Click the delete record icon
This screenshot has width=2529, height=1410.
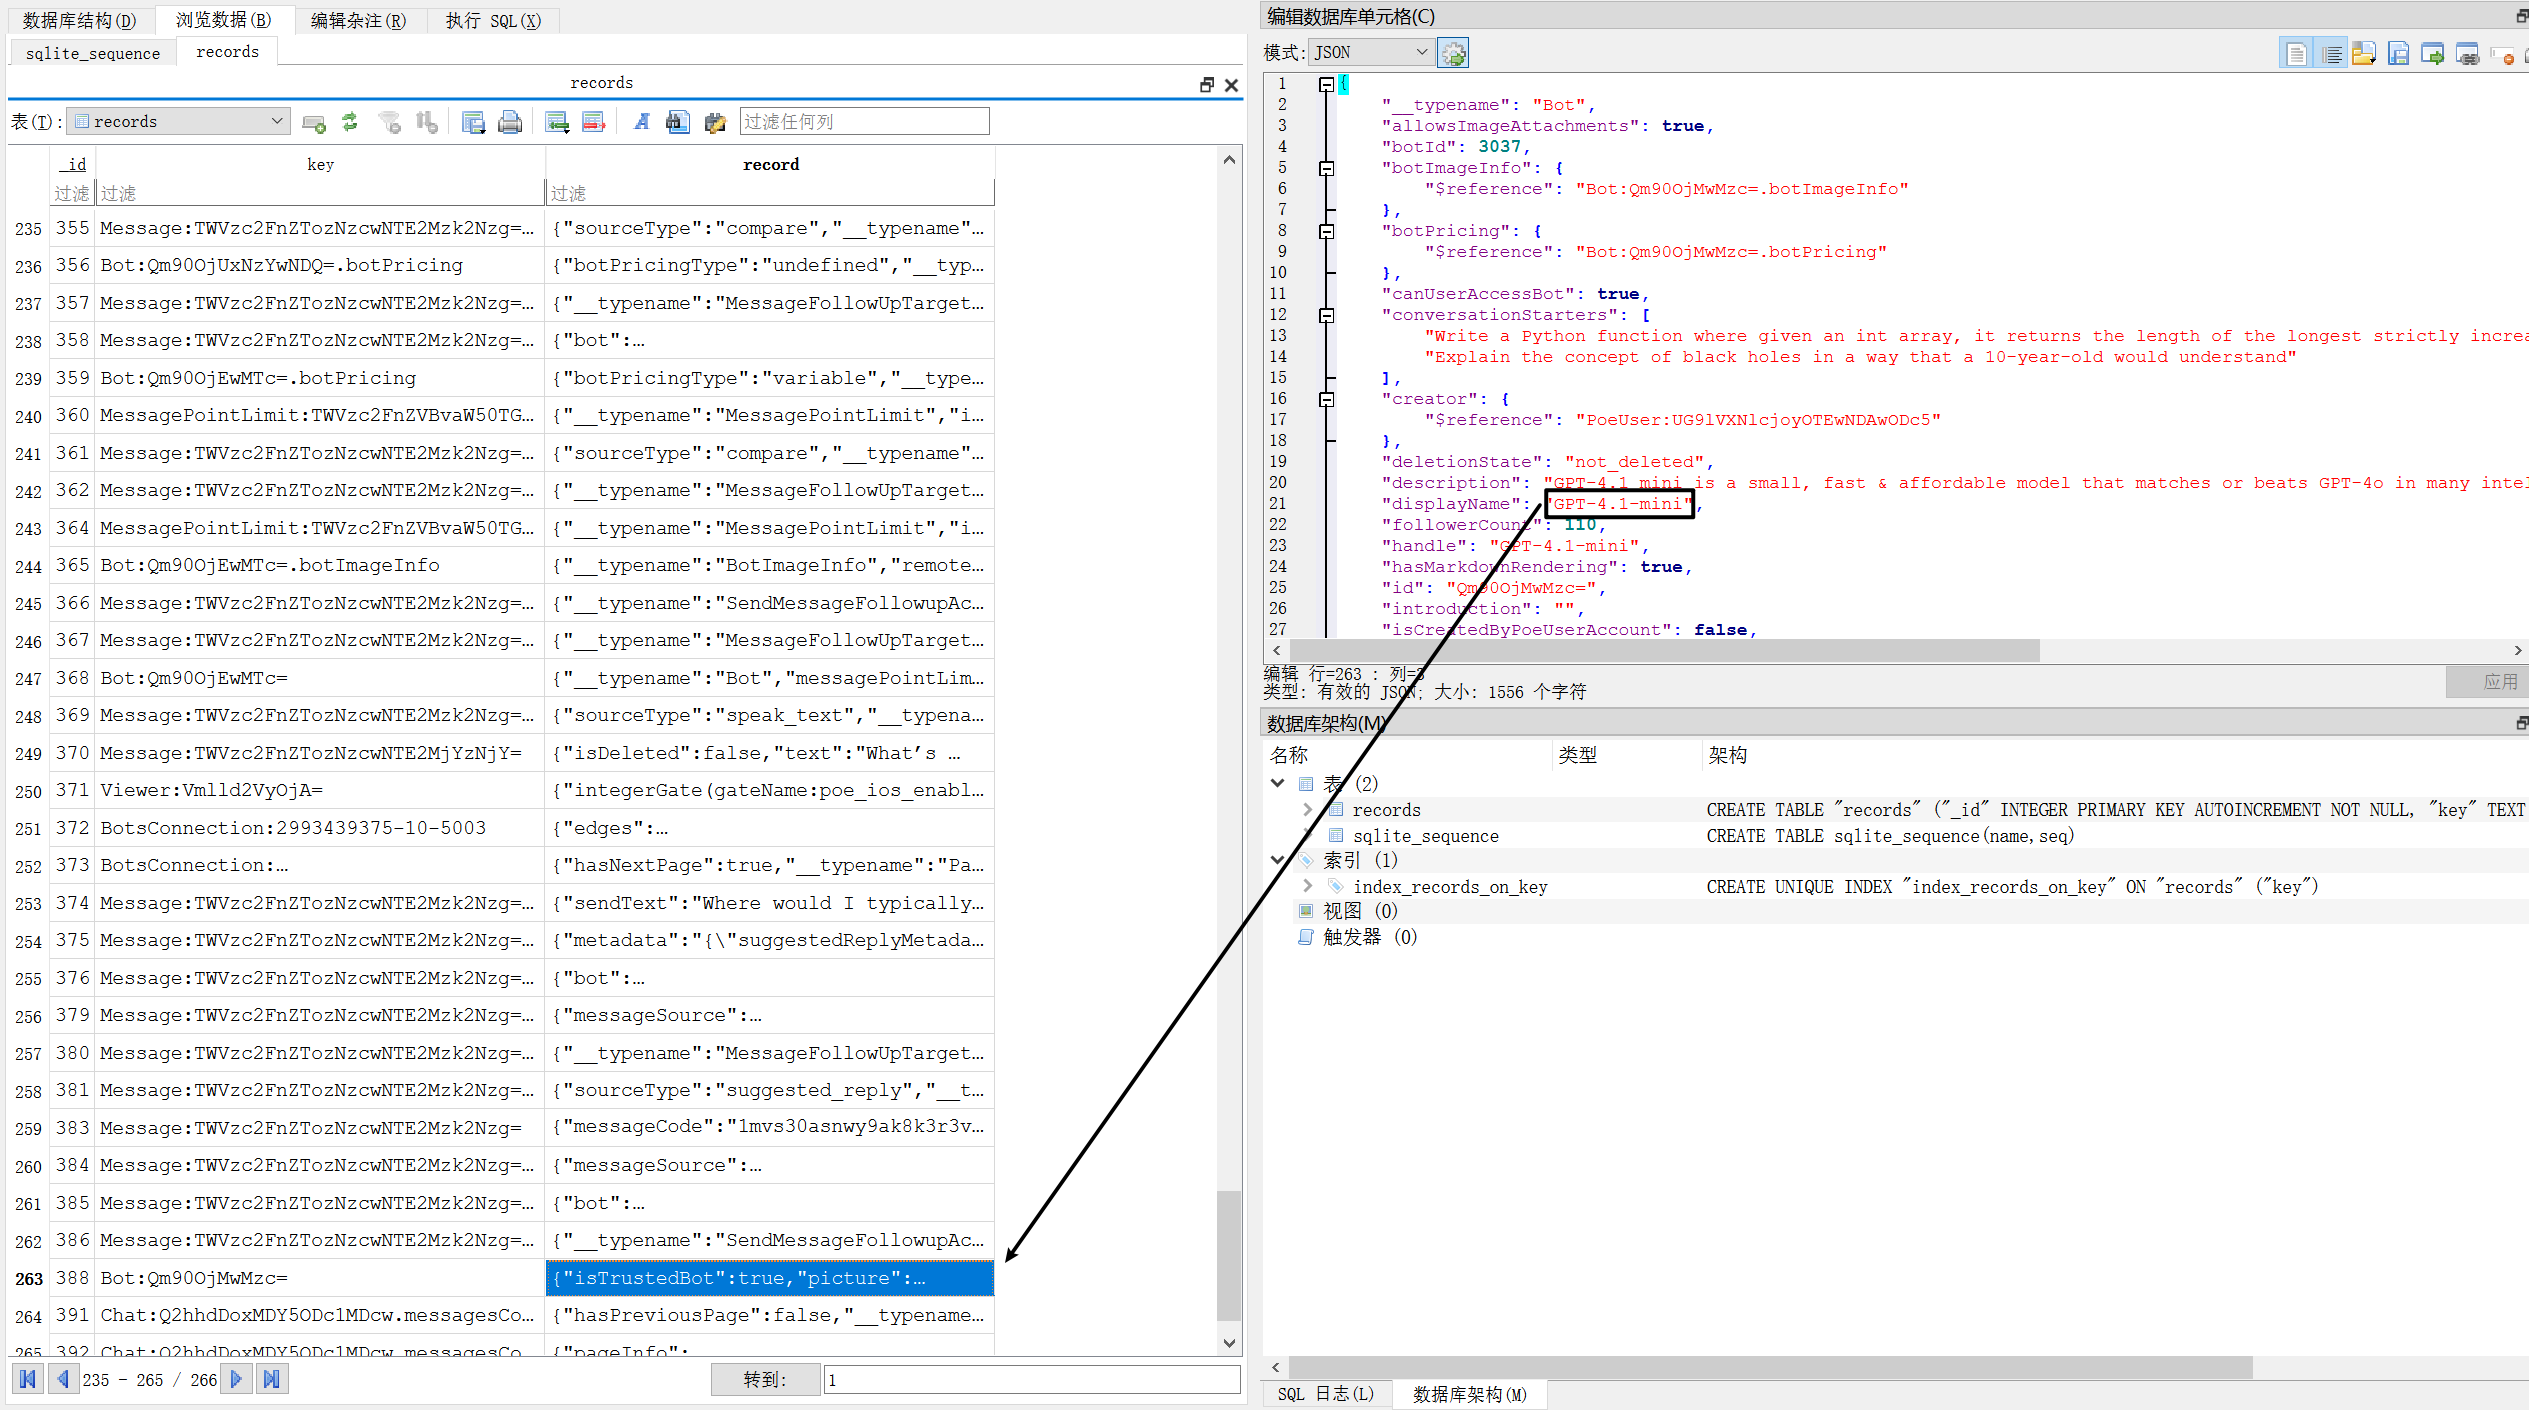pos(594,122)
